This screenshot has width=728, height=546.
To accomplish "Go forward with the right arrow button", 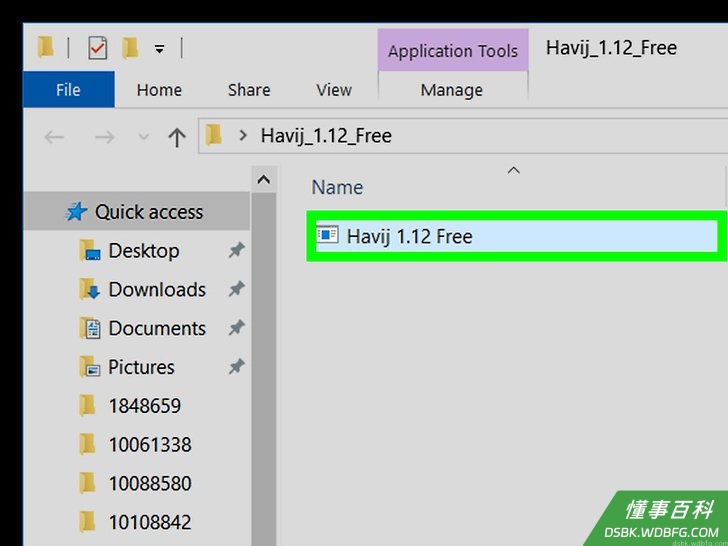I will pyautogui.click(x=104, y=137).
